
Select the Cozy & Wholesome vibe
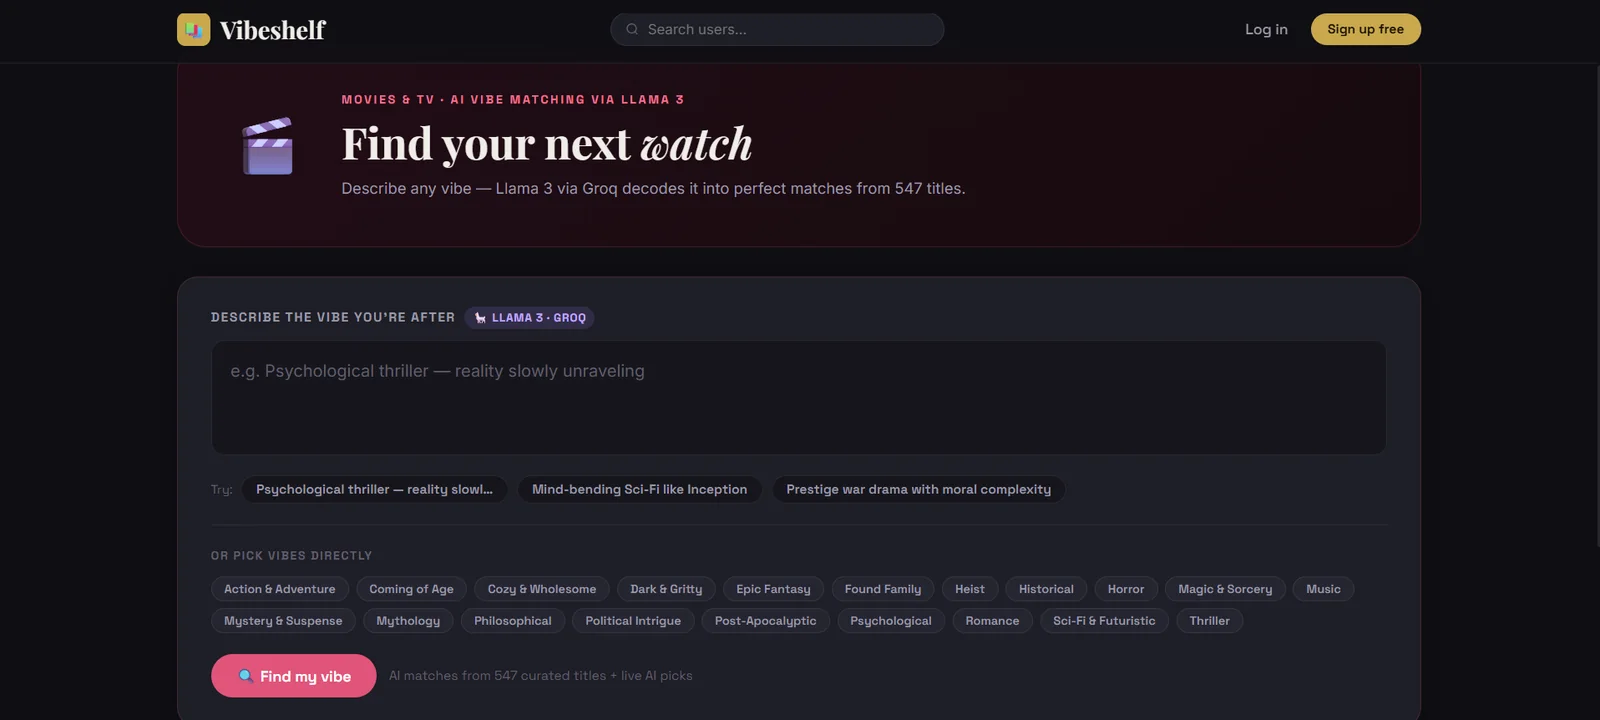click(x=542, y=589)
